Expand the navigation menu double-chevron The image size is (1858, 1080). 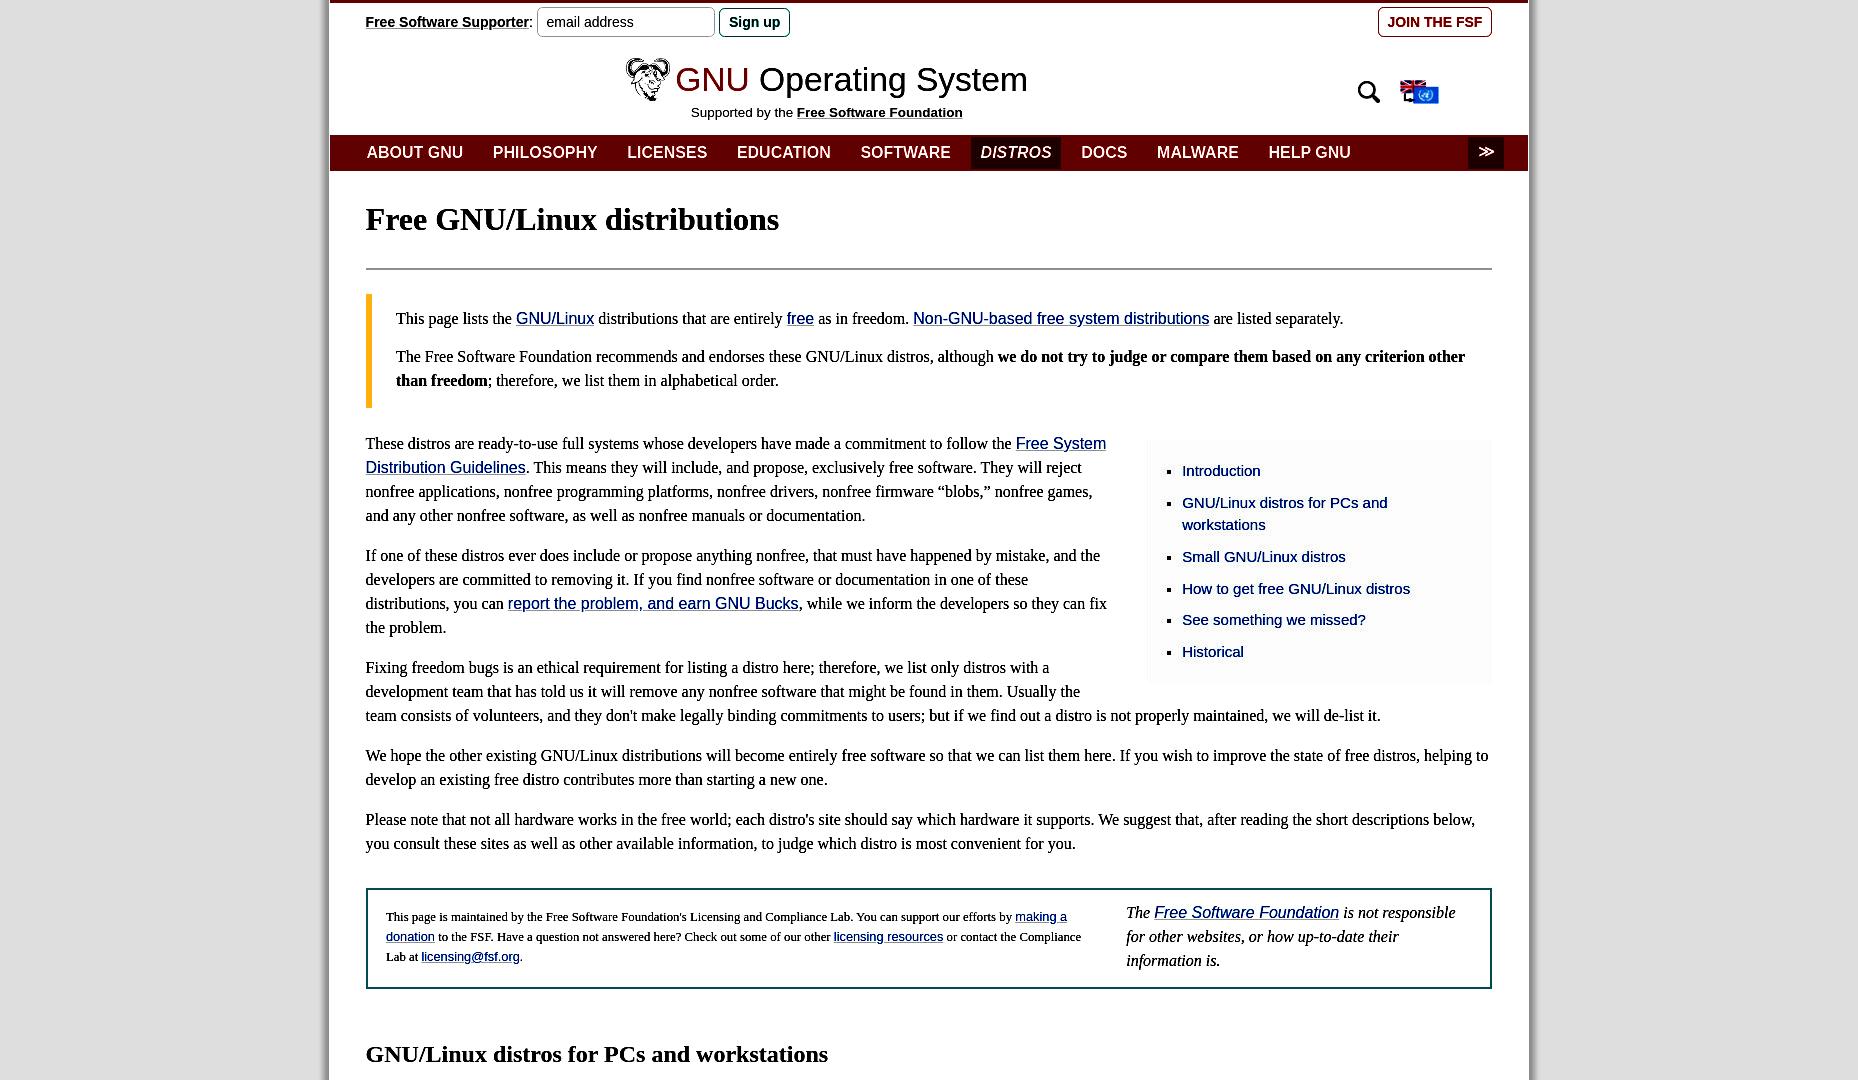1486,152
